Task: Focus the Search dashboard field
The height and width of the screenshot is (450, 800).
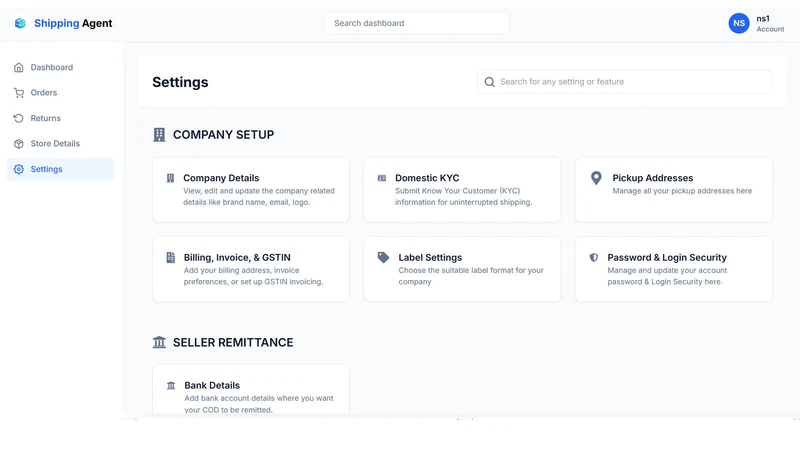Action: (x=417, y=23)
